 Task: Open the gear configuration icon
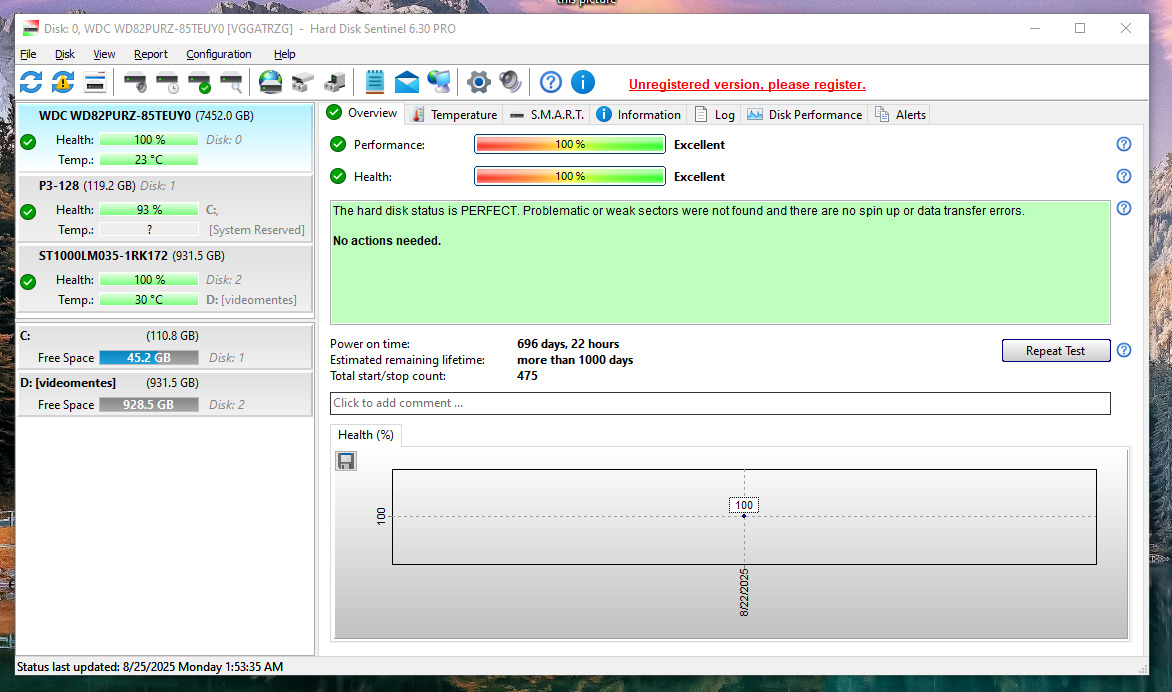point(478,82)
